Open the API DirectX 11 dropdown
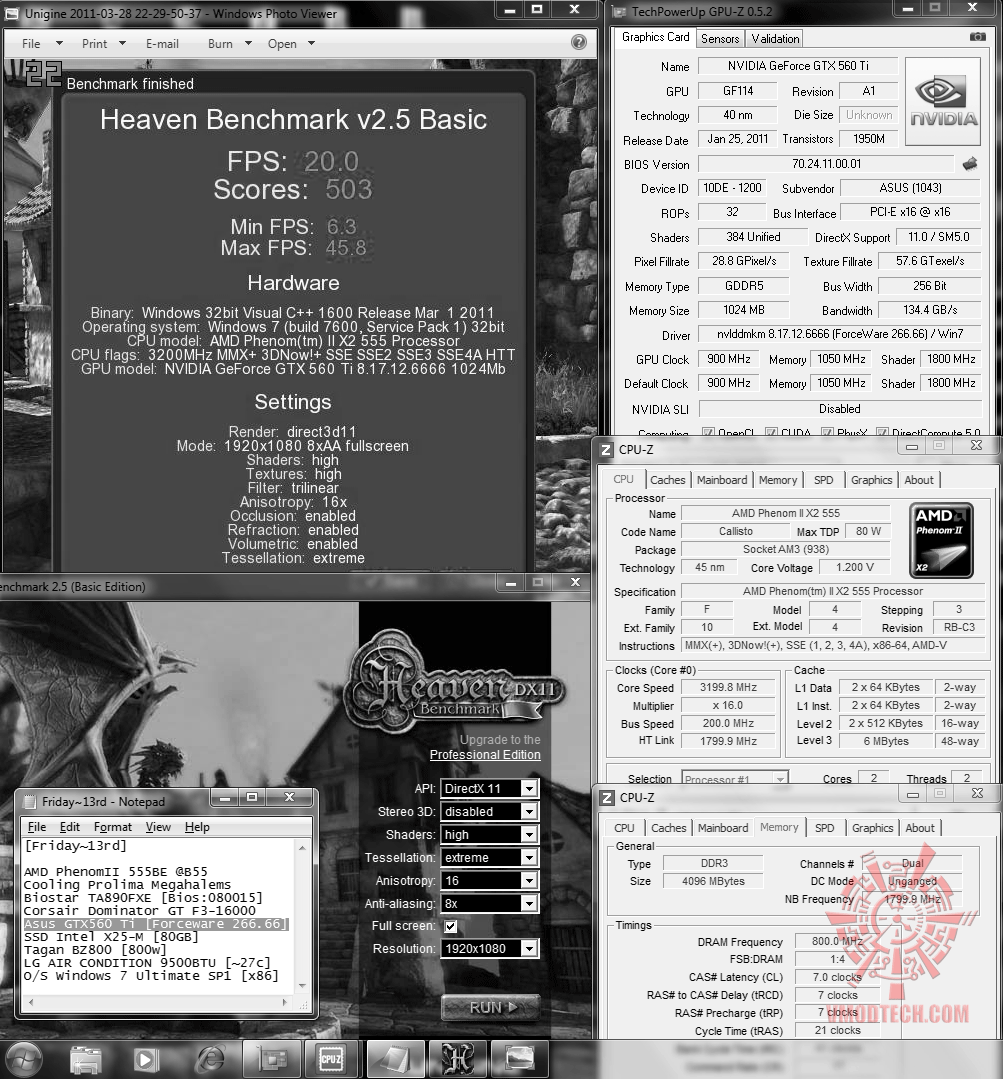 489,789
